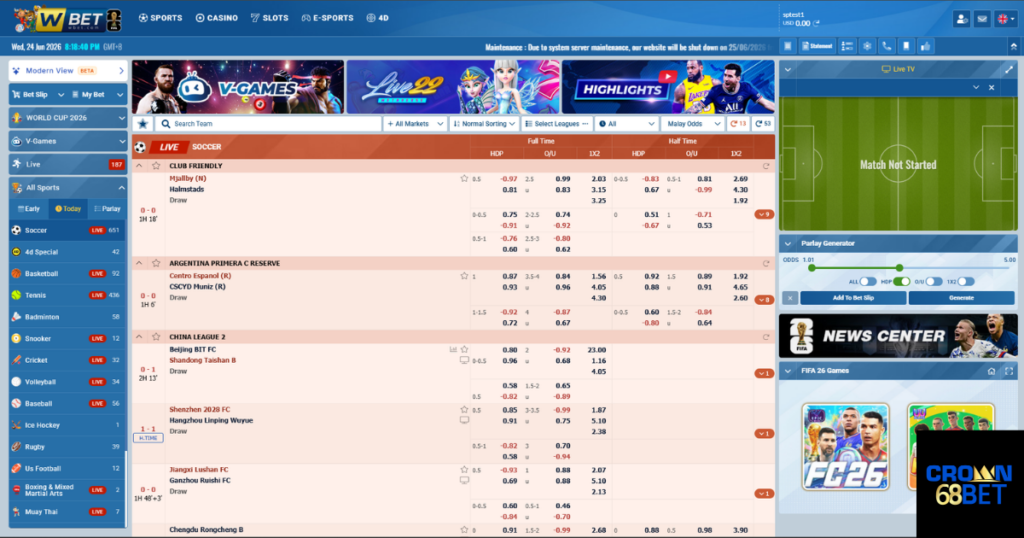
Task: Click favorites star filter beside search
Action: coord(143,123)
